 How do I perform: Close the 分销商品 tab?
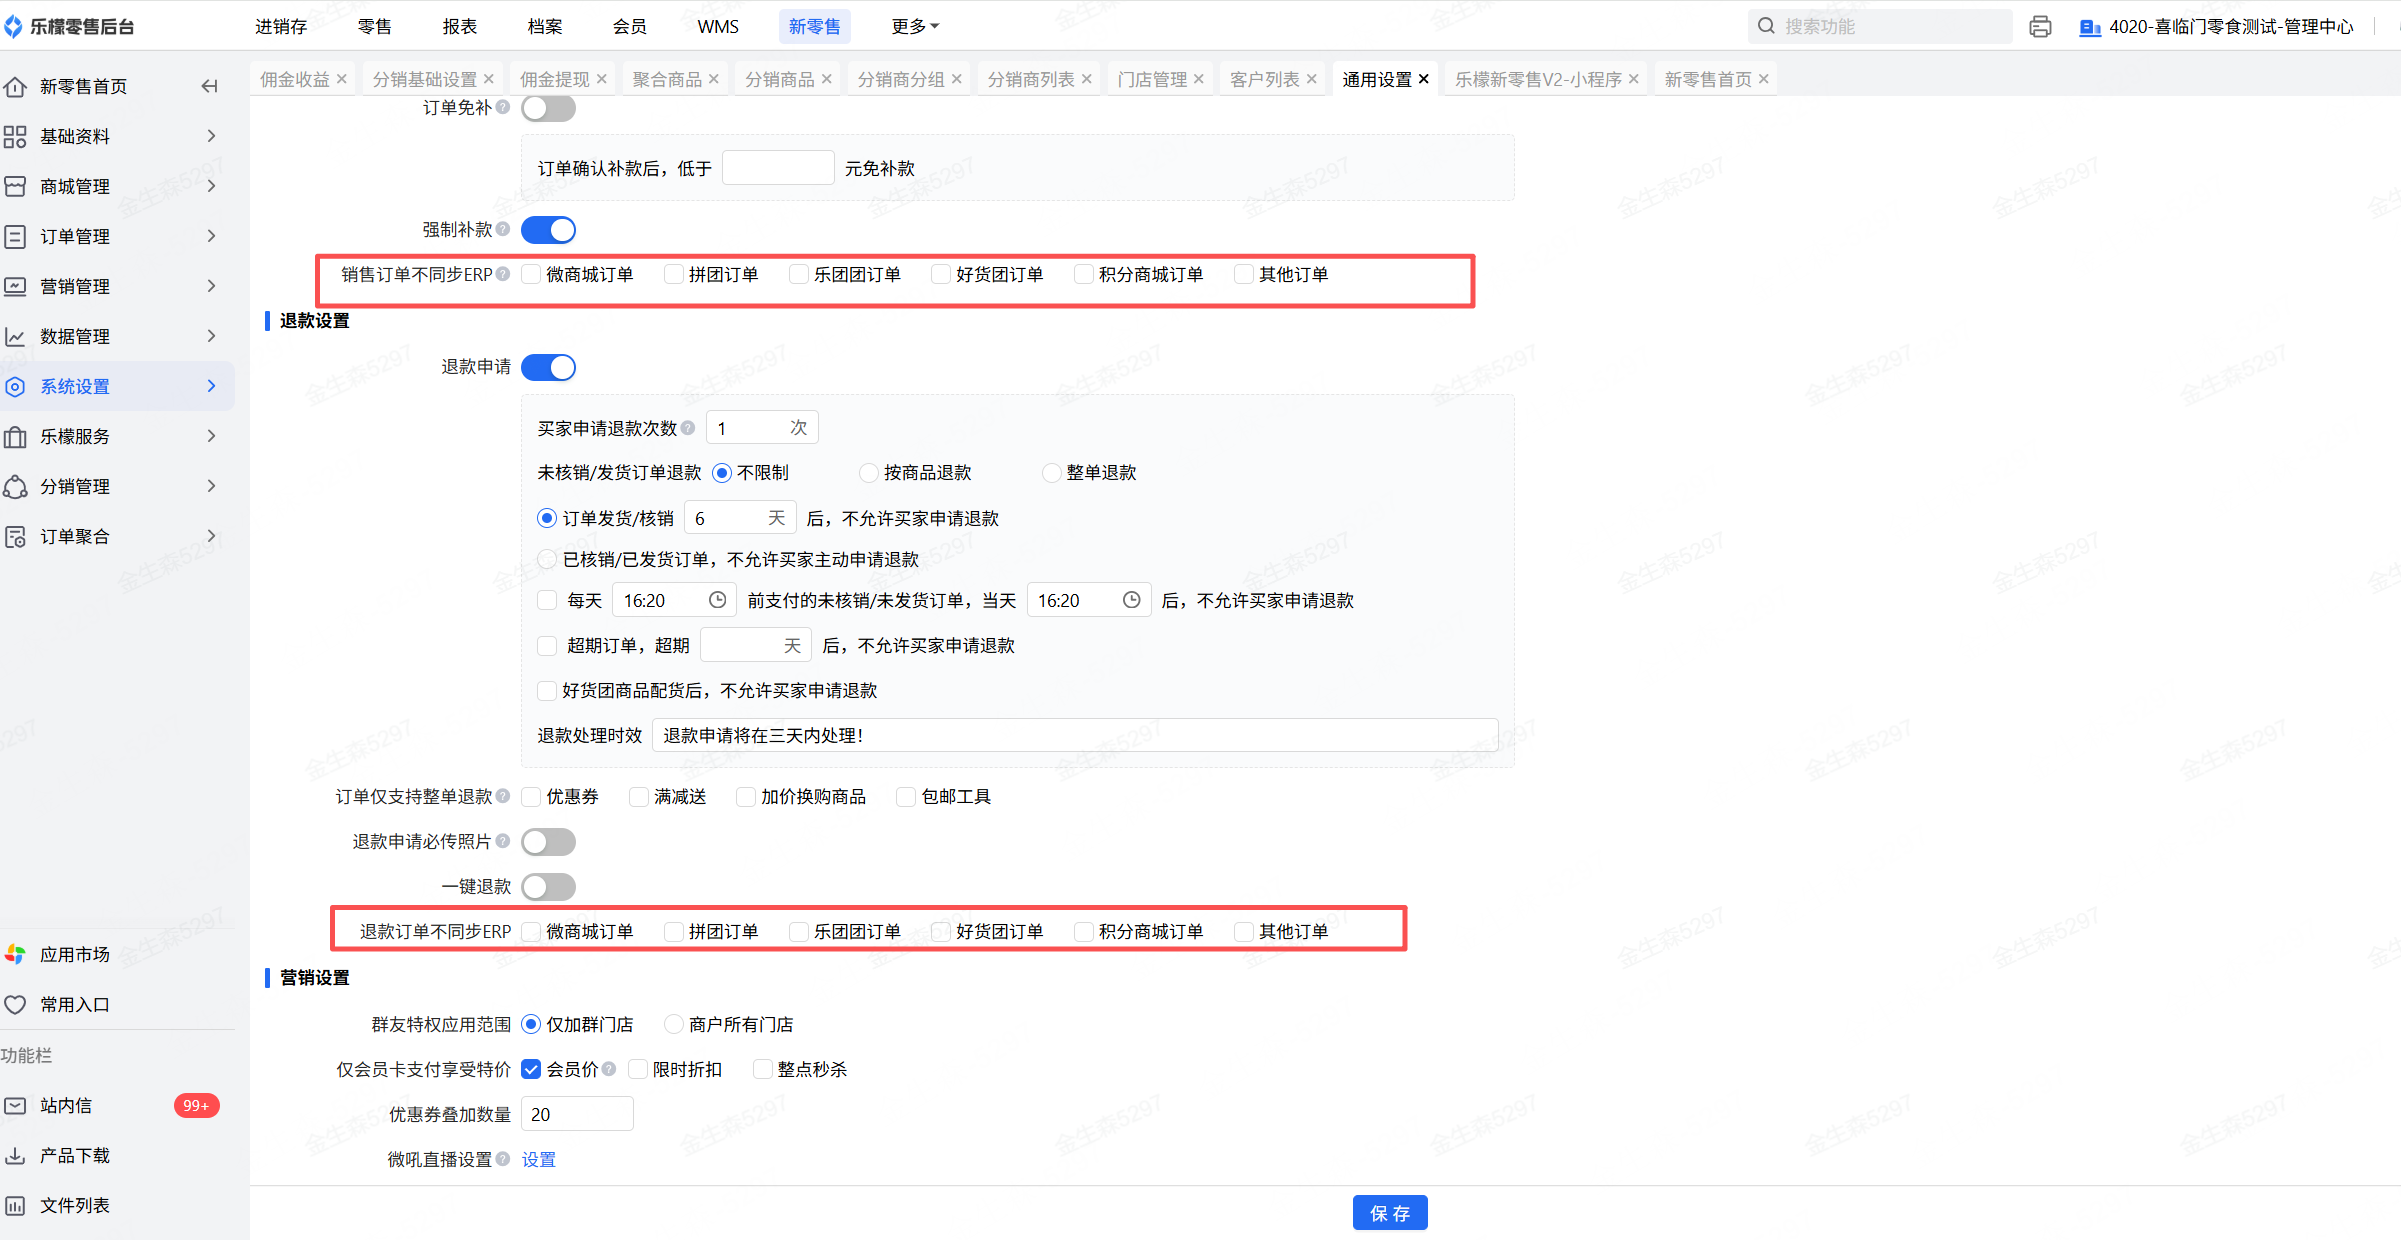(826, 79)
